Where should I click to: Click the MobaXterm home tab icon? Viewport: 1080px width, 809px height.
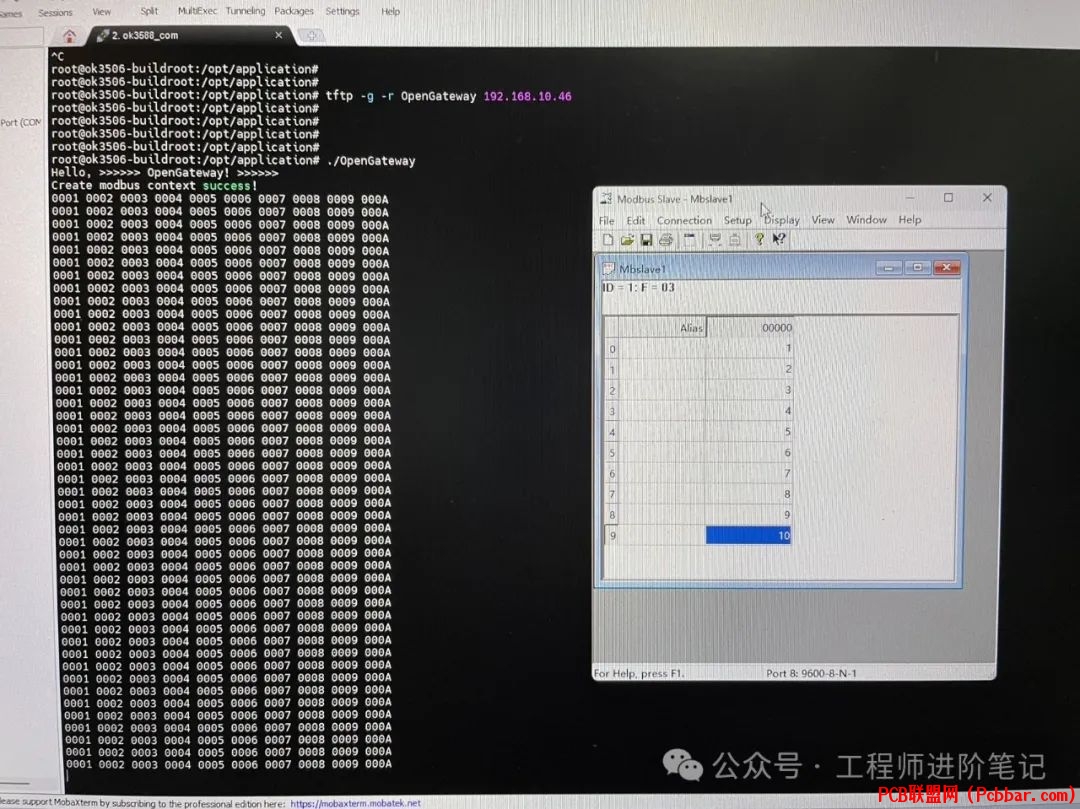[x=69, y=36]
